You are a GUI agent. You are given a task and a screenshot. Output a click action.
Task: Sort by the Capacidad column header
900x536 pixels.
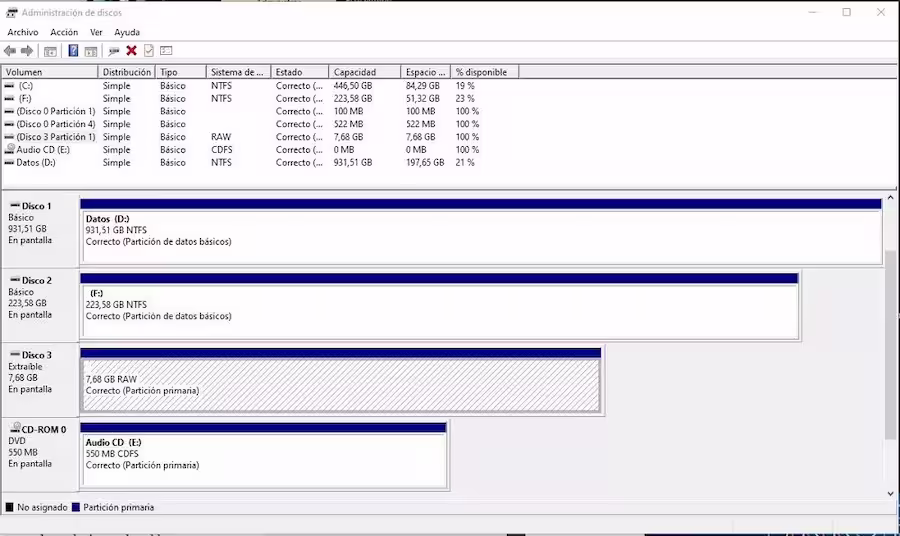364,72
